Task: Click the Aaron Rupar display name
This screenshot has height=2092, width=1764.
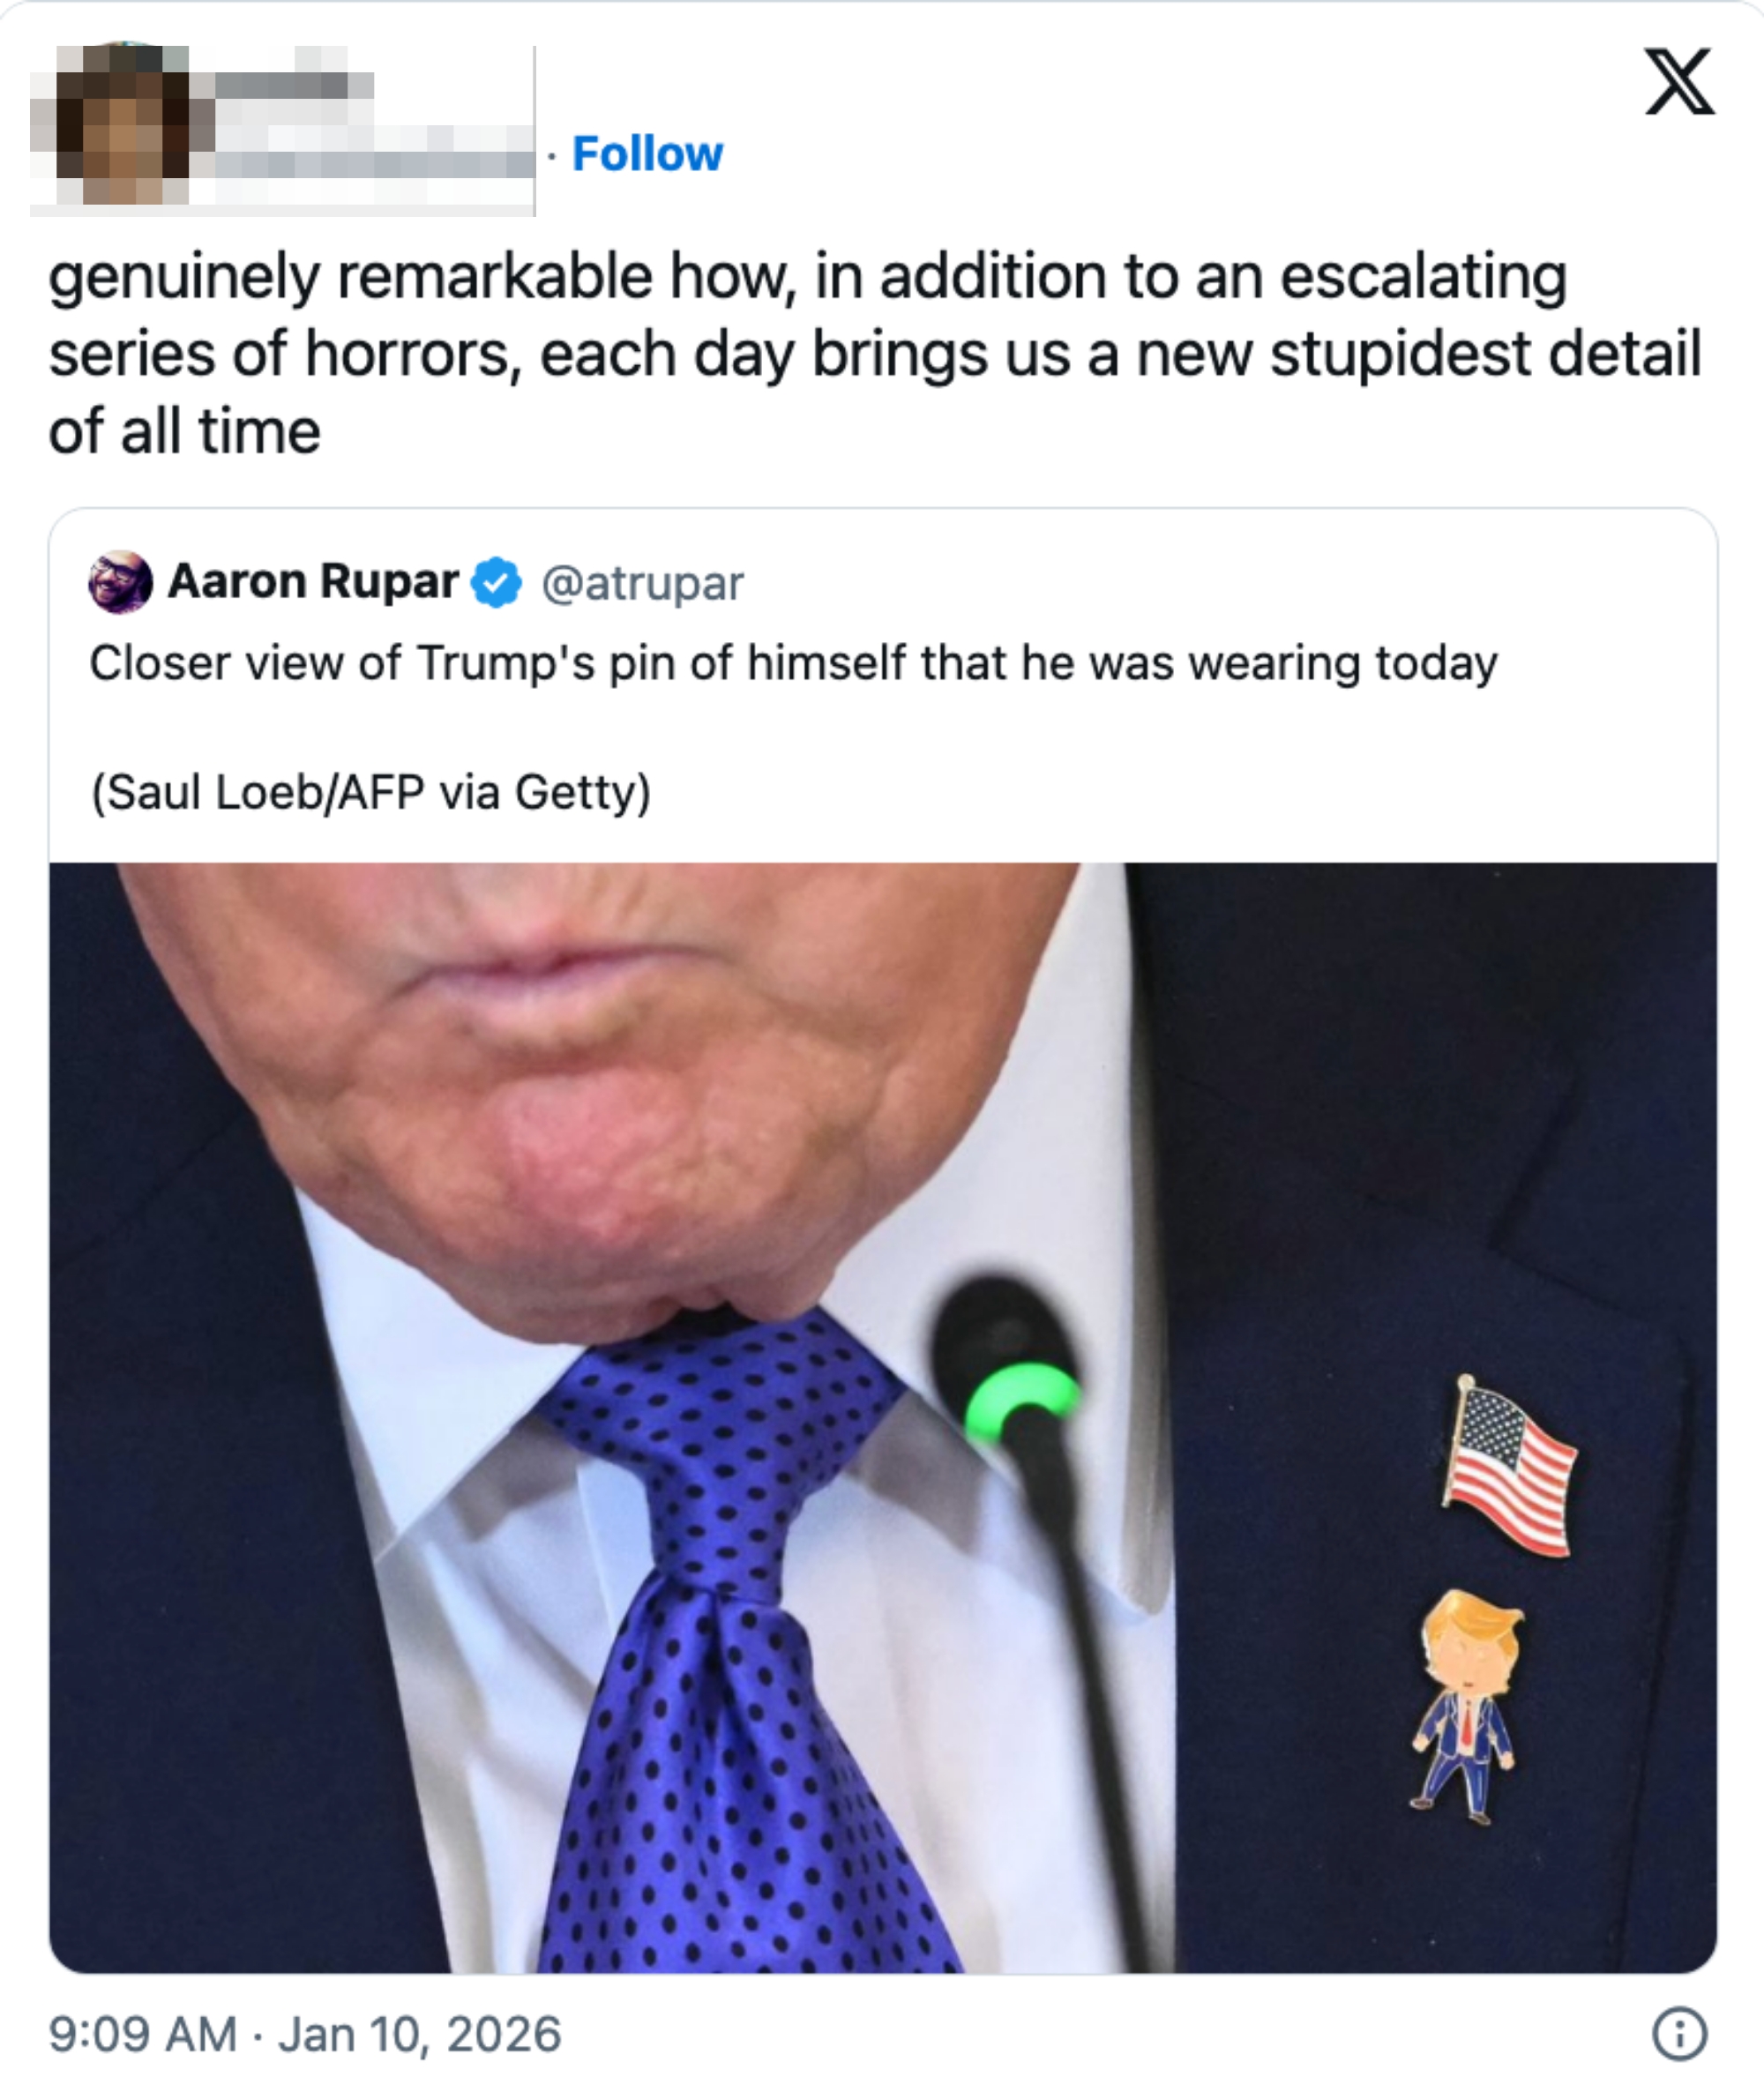Action: [313, 582]
